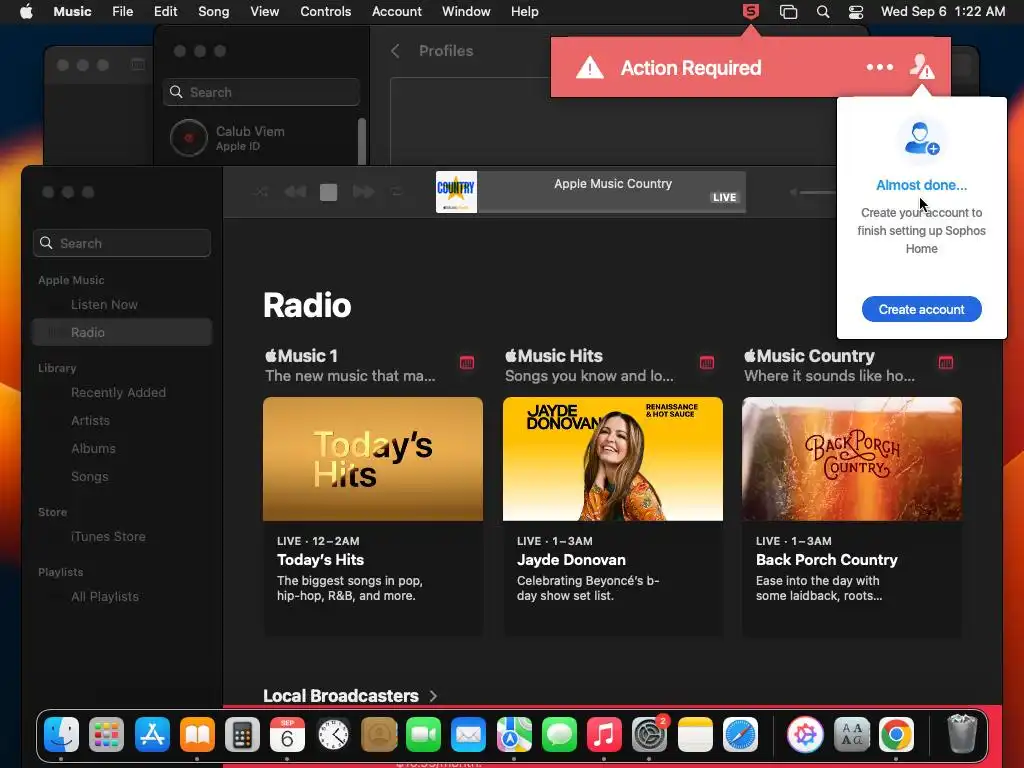Open Calculator from the Dock
This screenshot has width=1024, height=768.
tap(242, 735)
